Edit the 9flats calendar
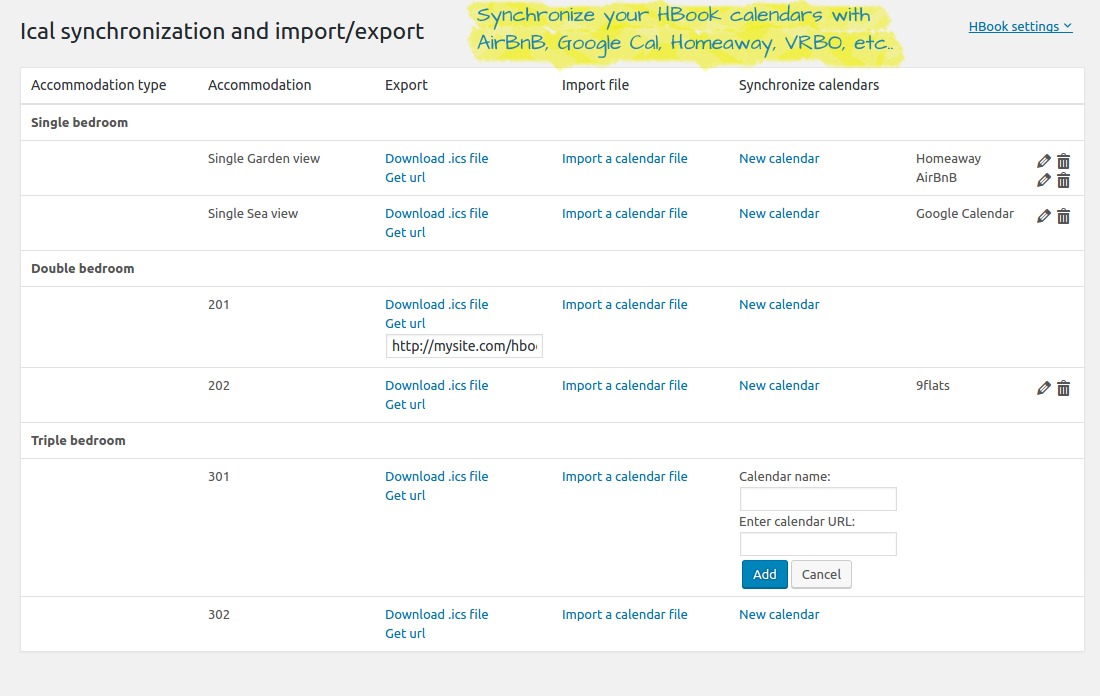The image size is (1100, 696). (x=1044, y=388)
